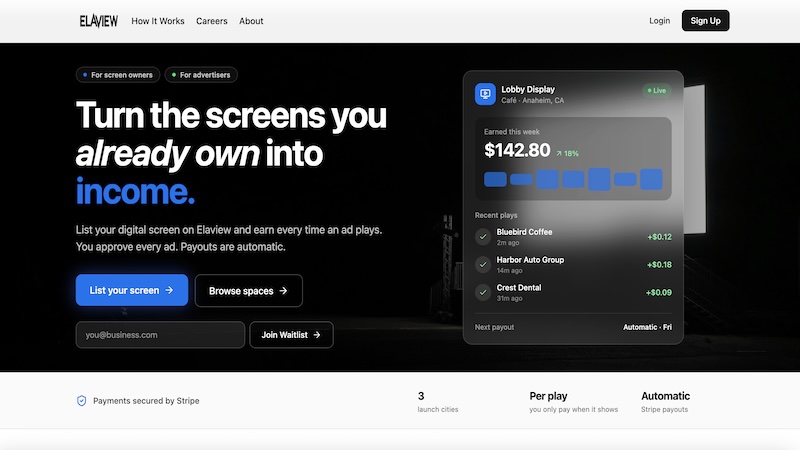This screenshot has height=450, width=800.
Task: Click the 18% upward trend arrow
Action: tap(559, 153)
